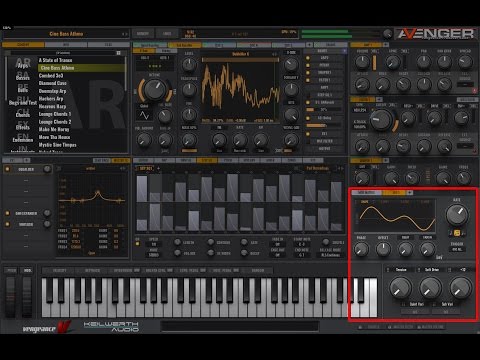Image resolution: width=480 pixels, height=360 pixels.
Task: Click the LFO RATE knob
Action: pyautogui.click(x=457, y=215)
